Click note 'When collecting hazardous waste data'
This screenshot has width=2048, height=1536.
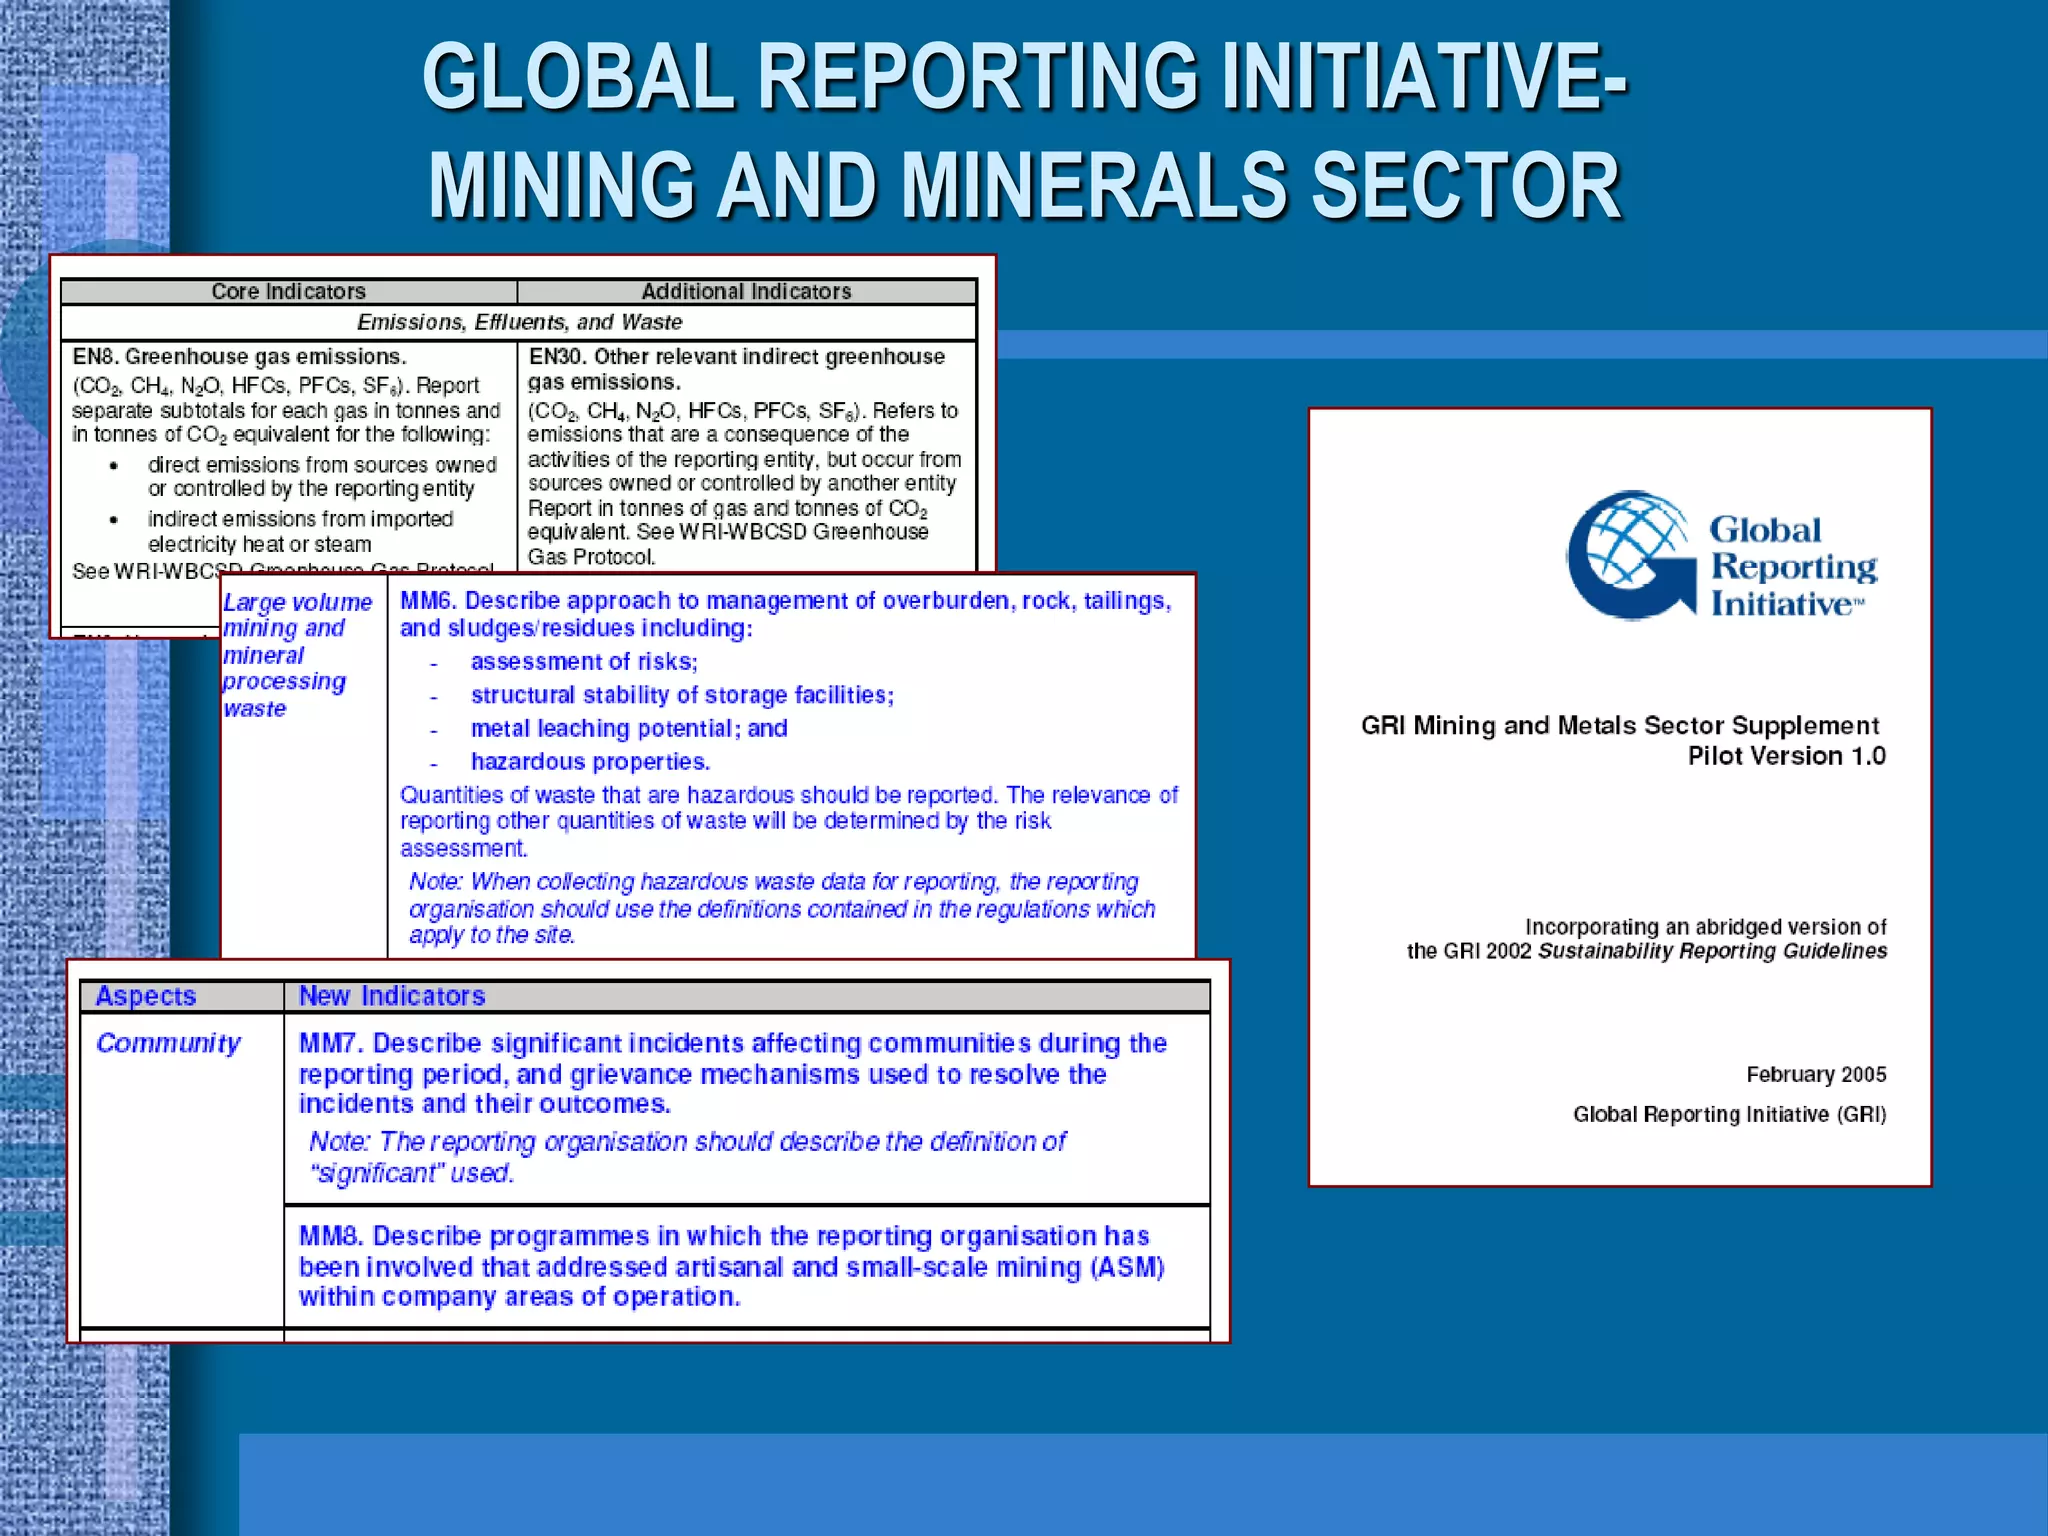[782, 908]
